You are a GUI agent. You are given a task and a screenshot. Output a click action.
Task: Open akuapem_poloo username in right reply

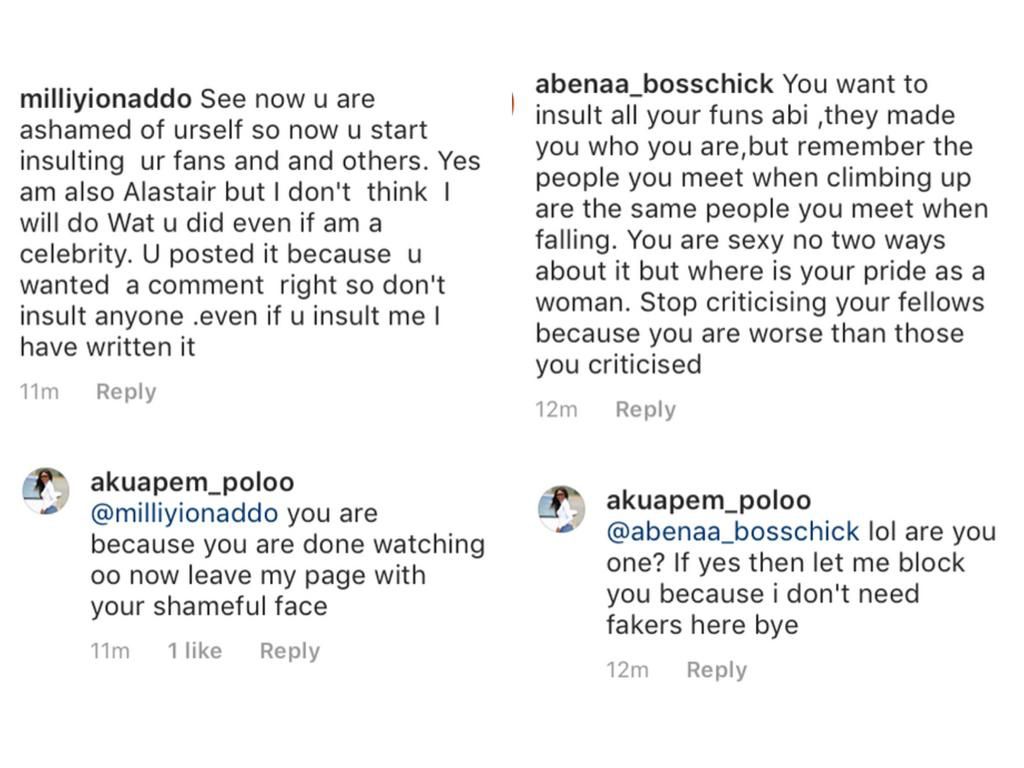click(x=709, y=501)
